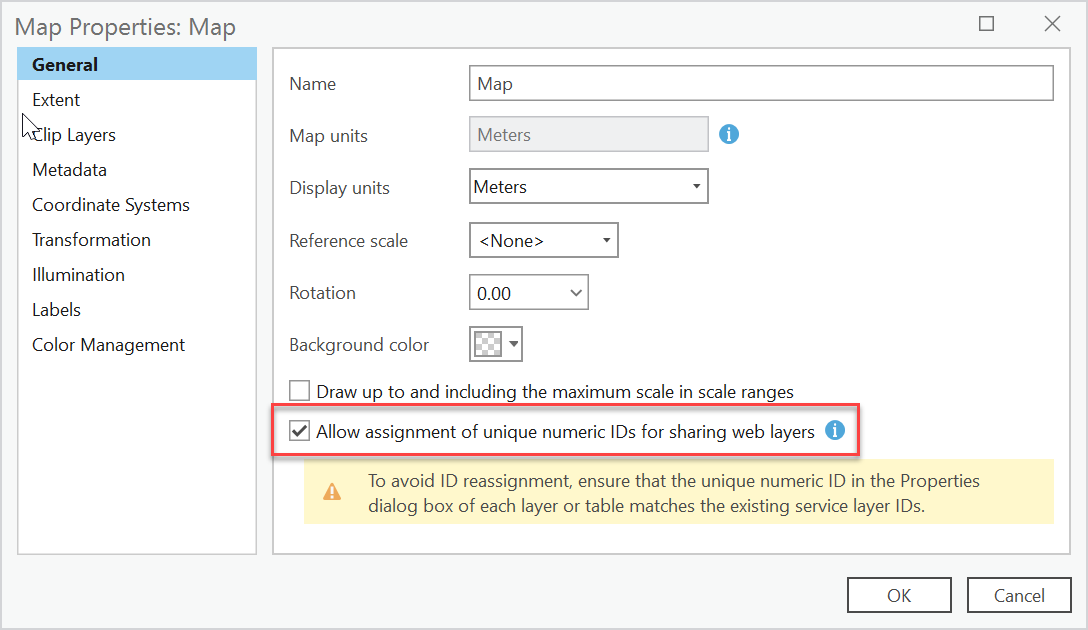Click inside the Name text field
Screen dimensions: 1088x630
(760, 83)
